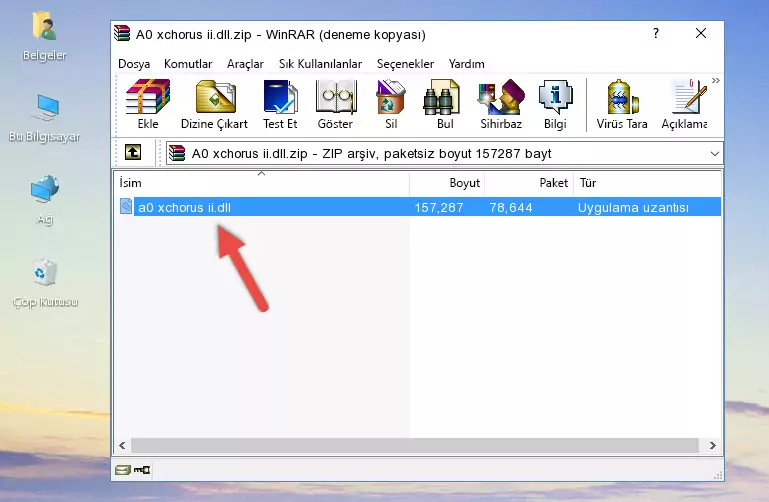
Task: Open the Bilgi info icon
Action: (555, 104)
